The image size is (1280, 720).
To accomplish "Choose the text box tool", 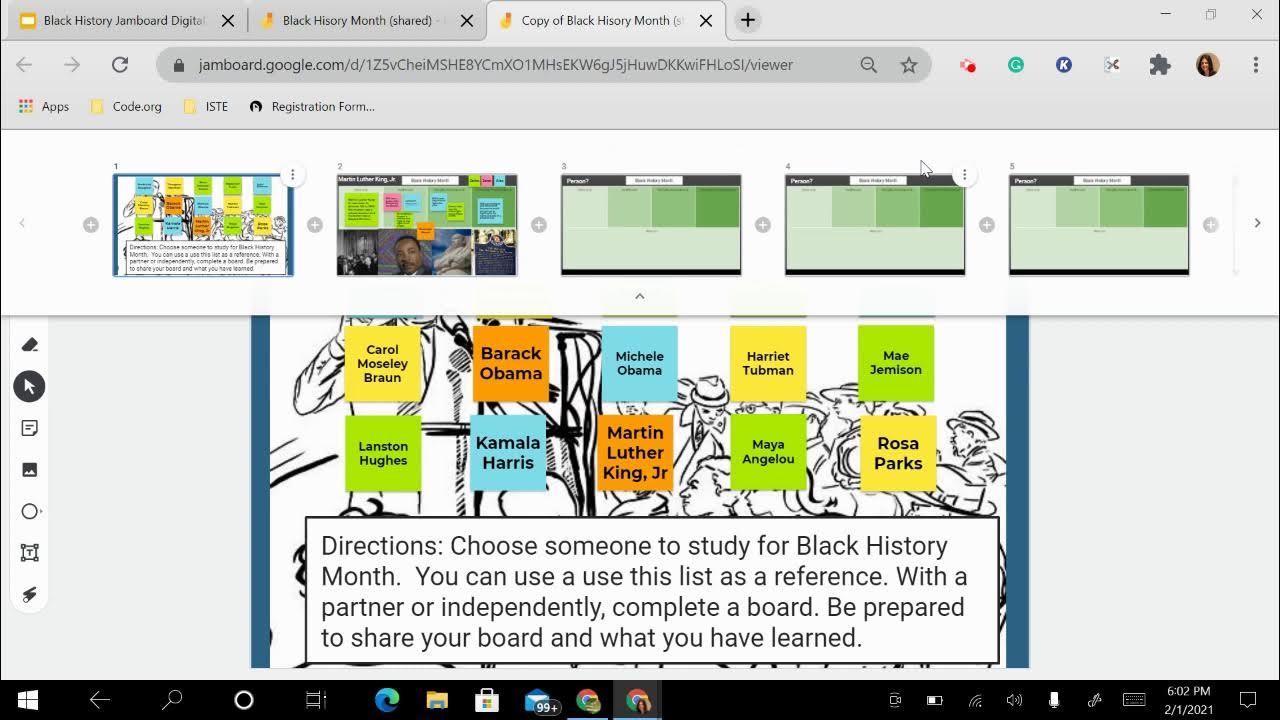I will [29, 553].
